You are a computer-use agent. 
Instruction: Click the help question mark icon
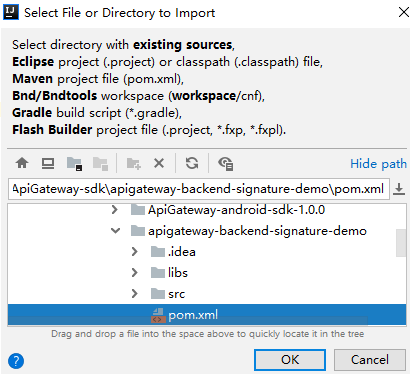point(16,361)
